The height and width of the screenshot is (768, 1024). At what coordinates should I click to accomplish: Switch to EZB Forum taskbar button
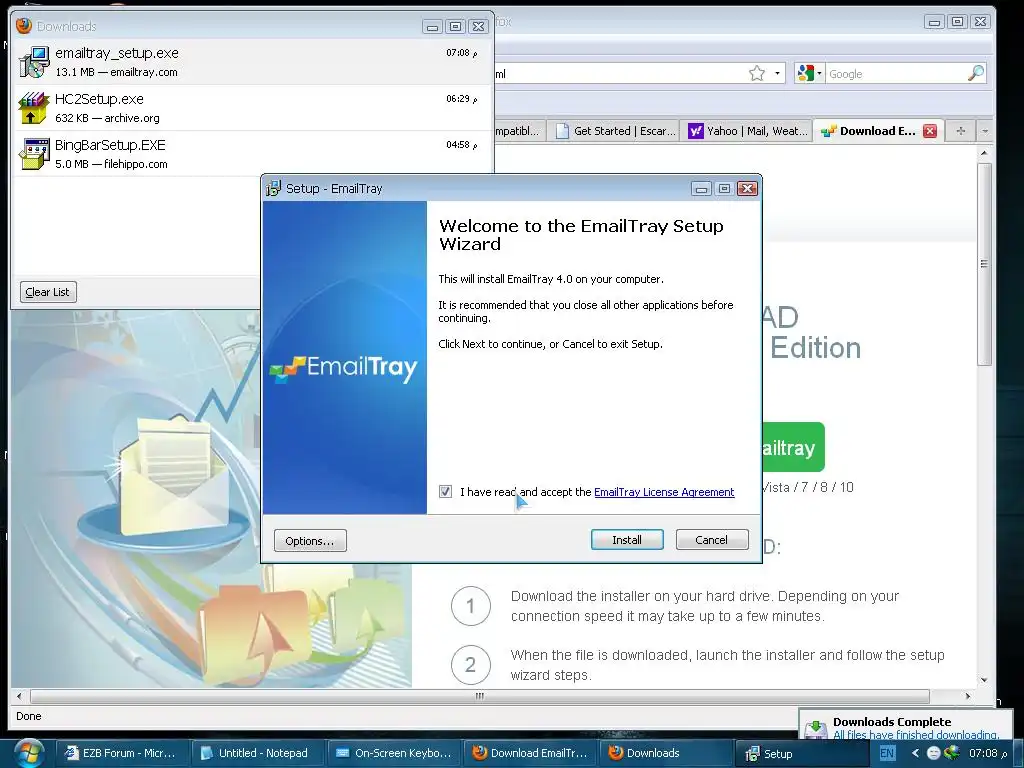coord(123,753)
